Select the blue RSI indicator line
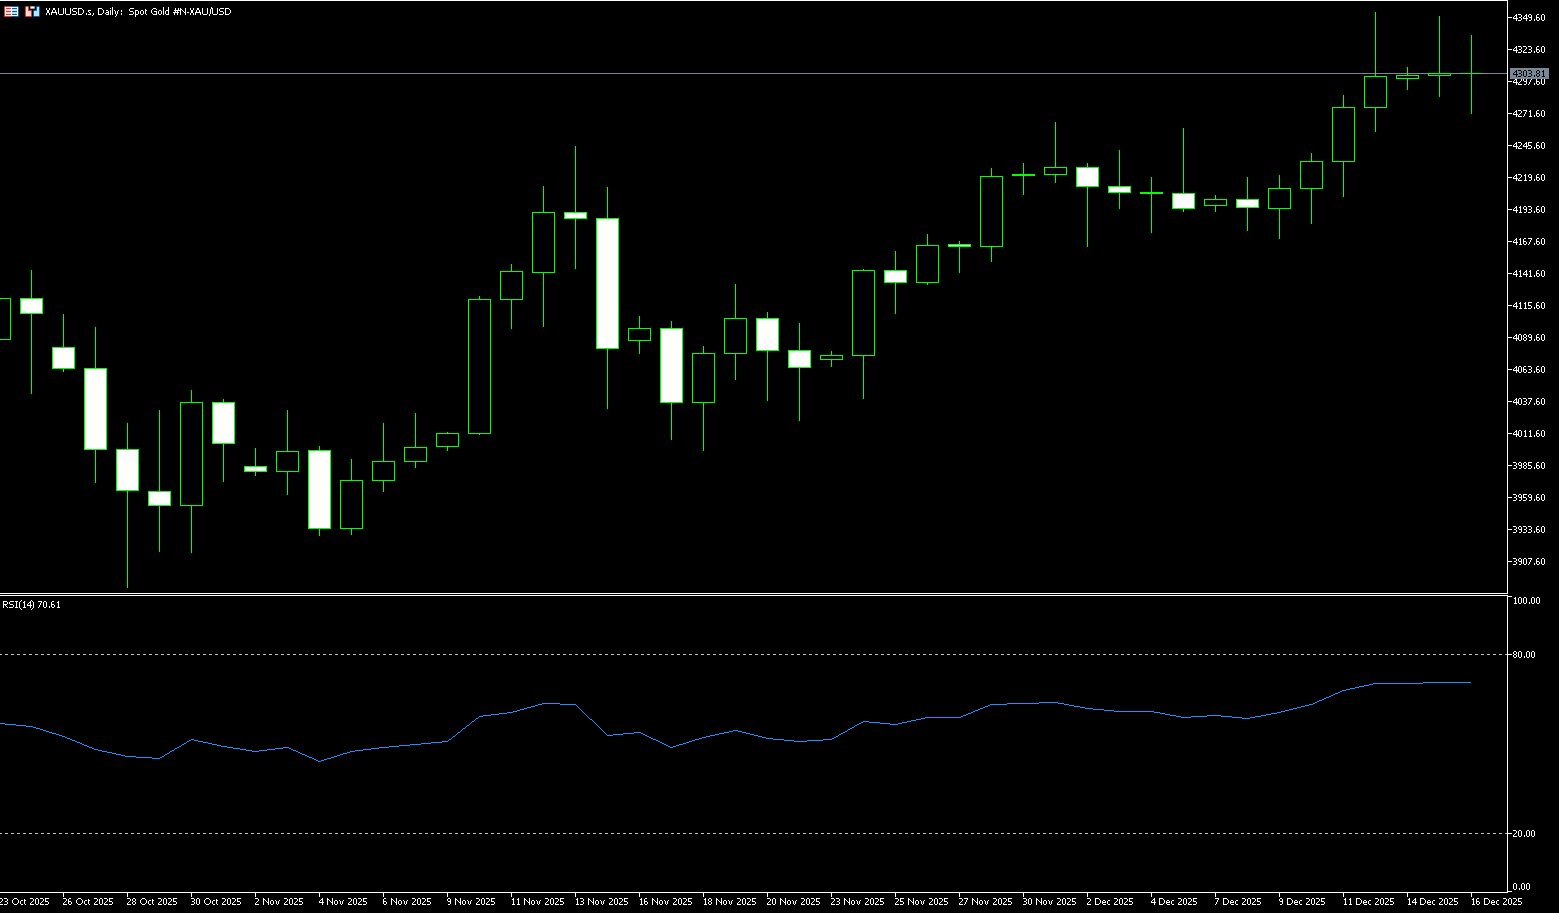Image resolution: width=1559 pixels, height=913 pixels. pos(800,741)
